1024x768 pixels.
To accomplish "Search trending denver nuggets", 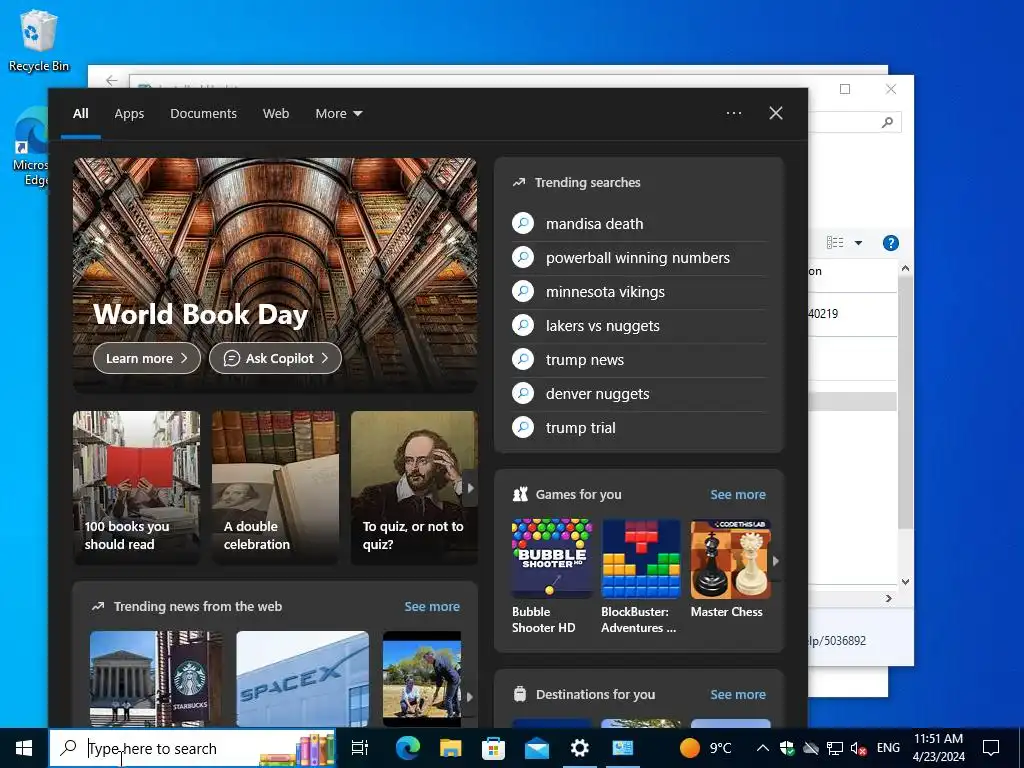I will click(x=639, y=394).
